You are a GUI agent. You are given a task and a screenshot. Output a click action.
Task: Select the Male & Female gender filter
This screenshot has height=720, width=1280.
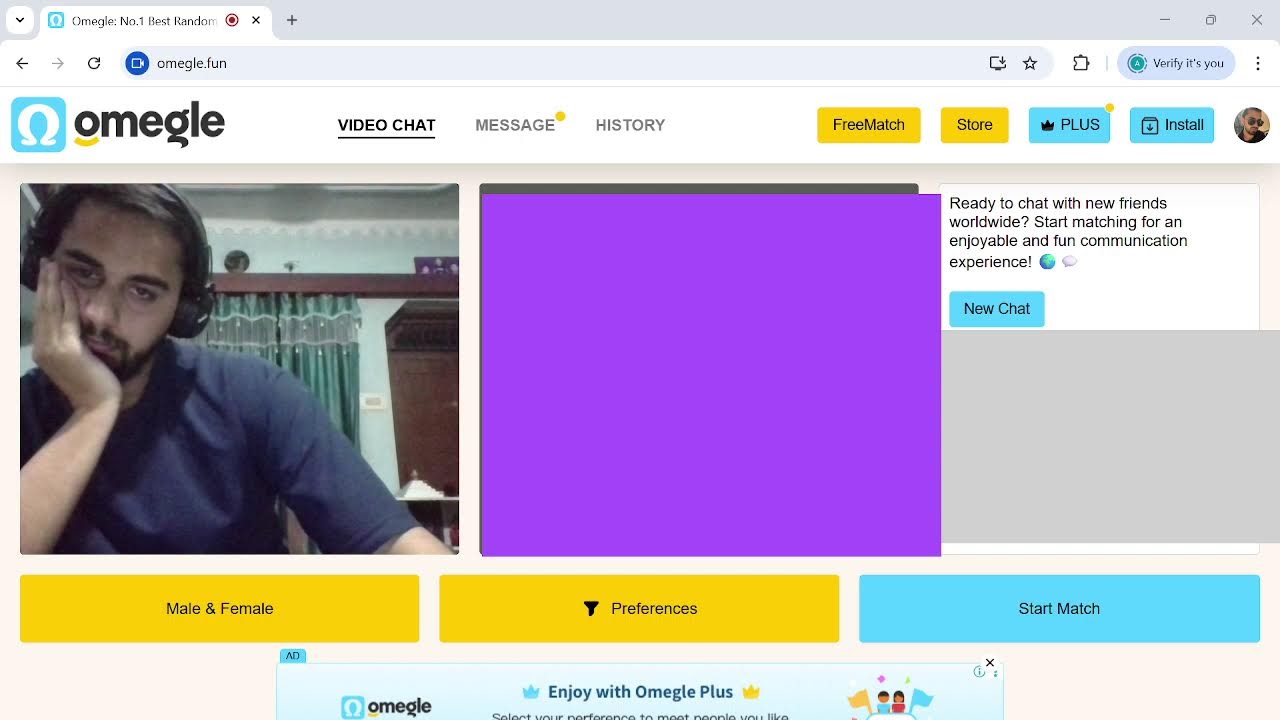click(x=219, y=608)
